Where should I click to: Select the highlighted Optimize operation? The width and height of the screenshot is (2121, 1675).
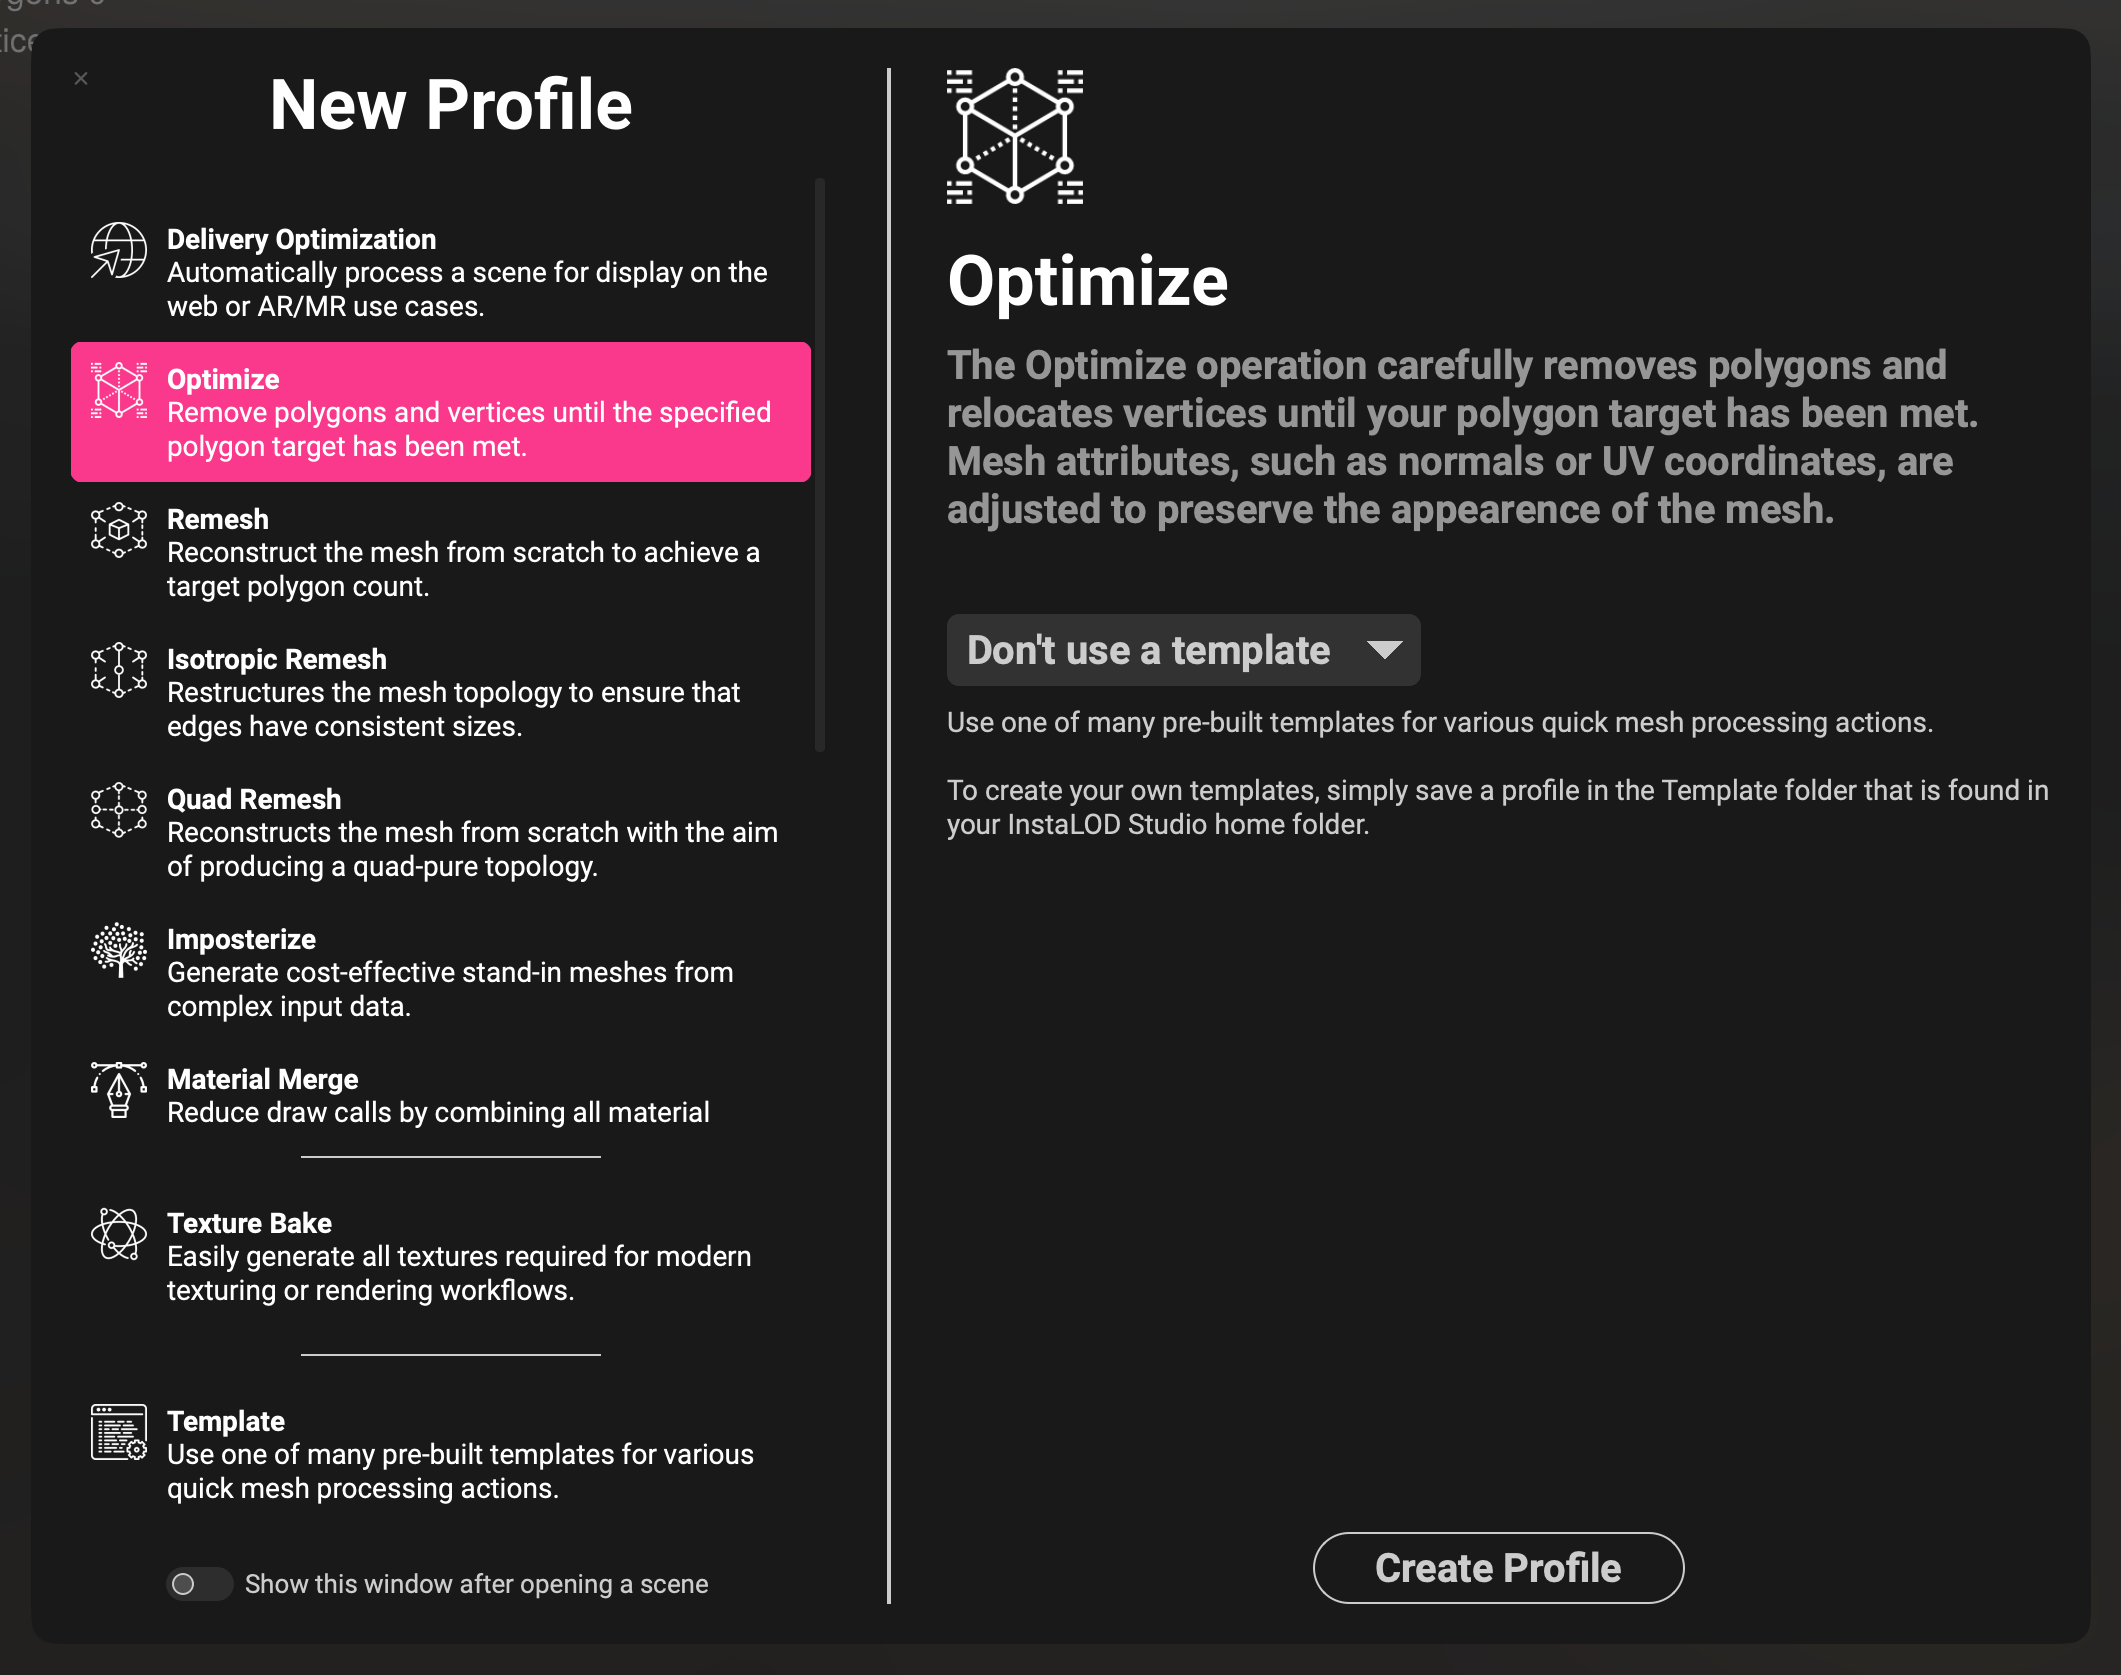[440, 411]
